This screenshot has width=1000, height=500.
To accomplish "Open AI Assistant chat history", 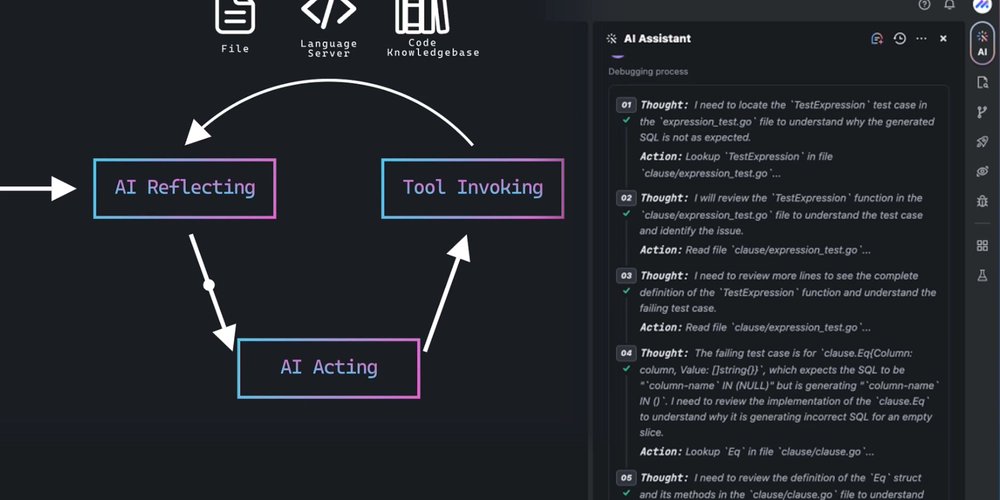I will pyautogui.click(x=899, y=38).
